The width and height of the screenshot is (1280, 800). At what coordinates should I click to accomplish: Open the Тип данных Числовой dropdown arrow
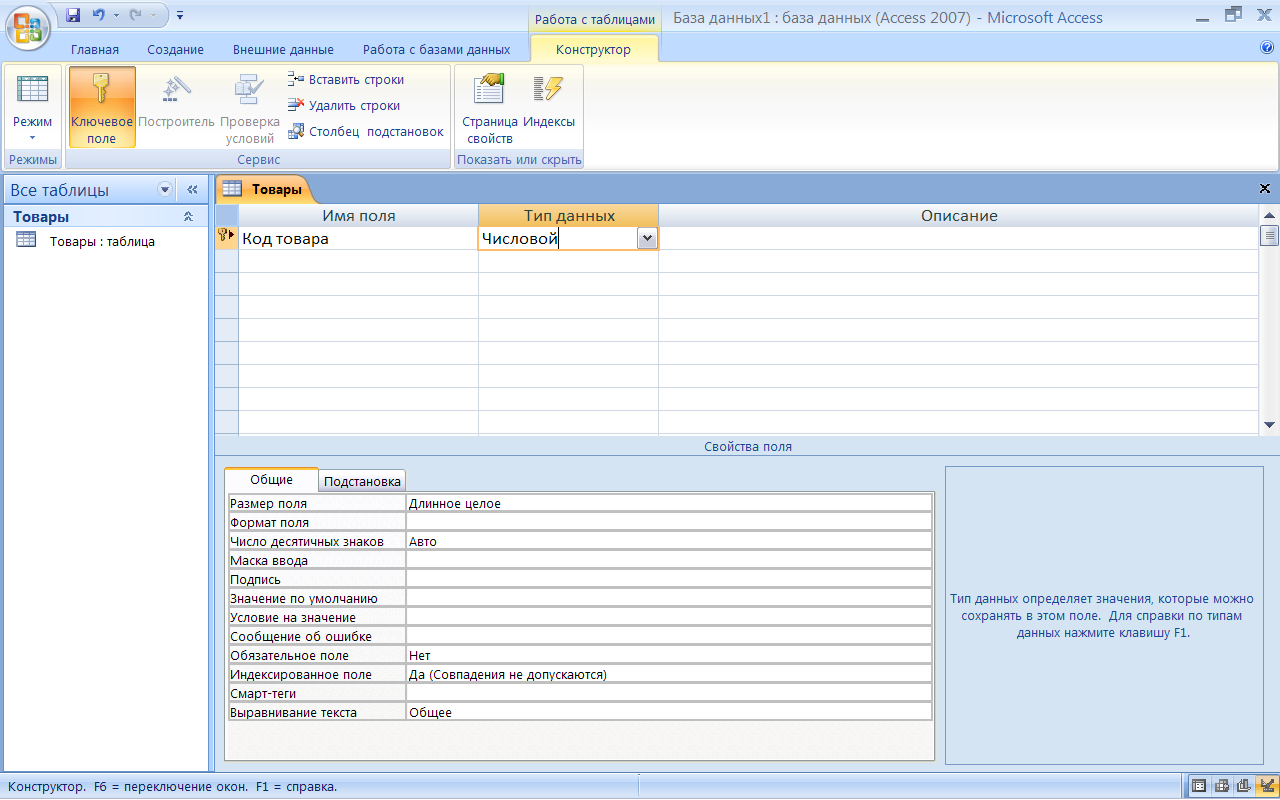pos(647,238)
